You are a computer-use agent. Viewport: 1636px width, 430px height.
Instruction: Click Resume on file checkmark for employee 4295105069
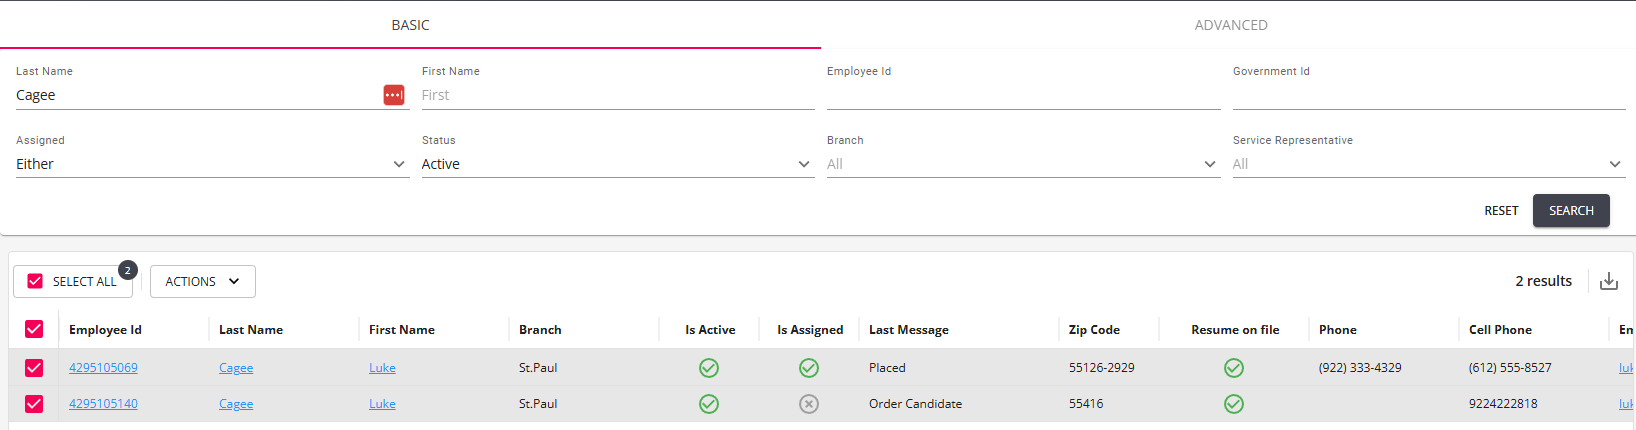(x=1234, y=368)
